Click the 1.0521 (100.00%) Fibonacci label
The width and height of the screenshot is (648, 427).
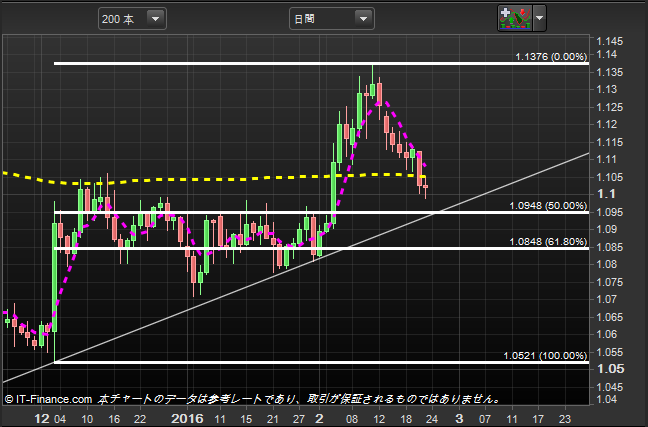click(545, 355)
